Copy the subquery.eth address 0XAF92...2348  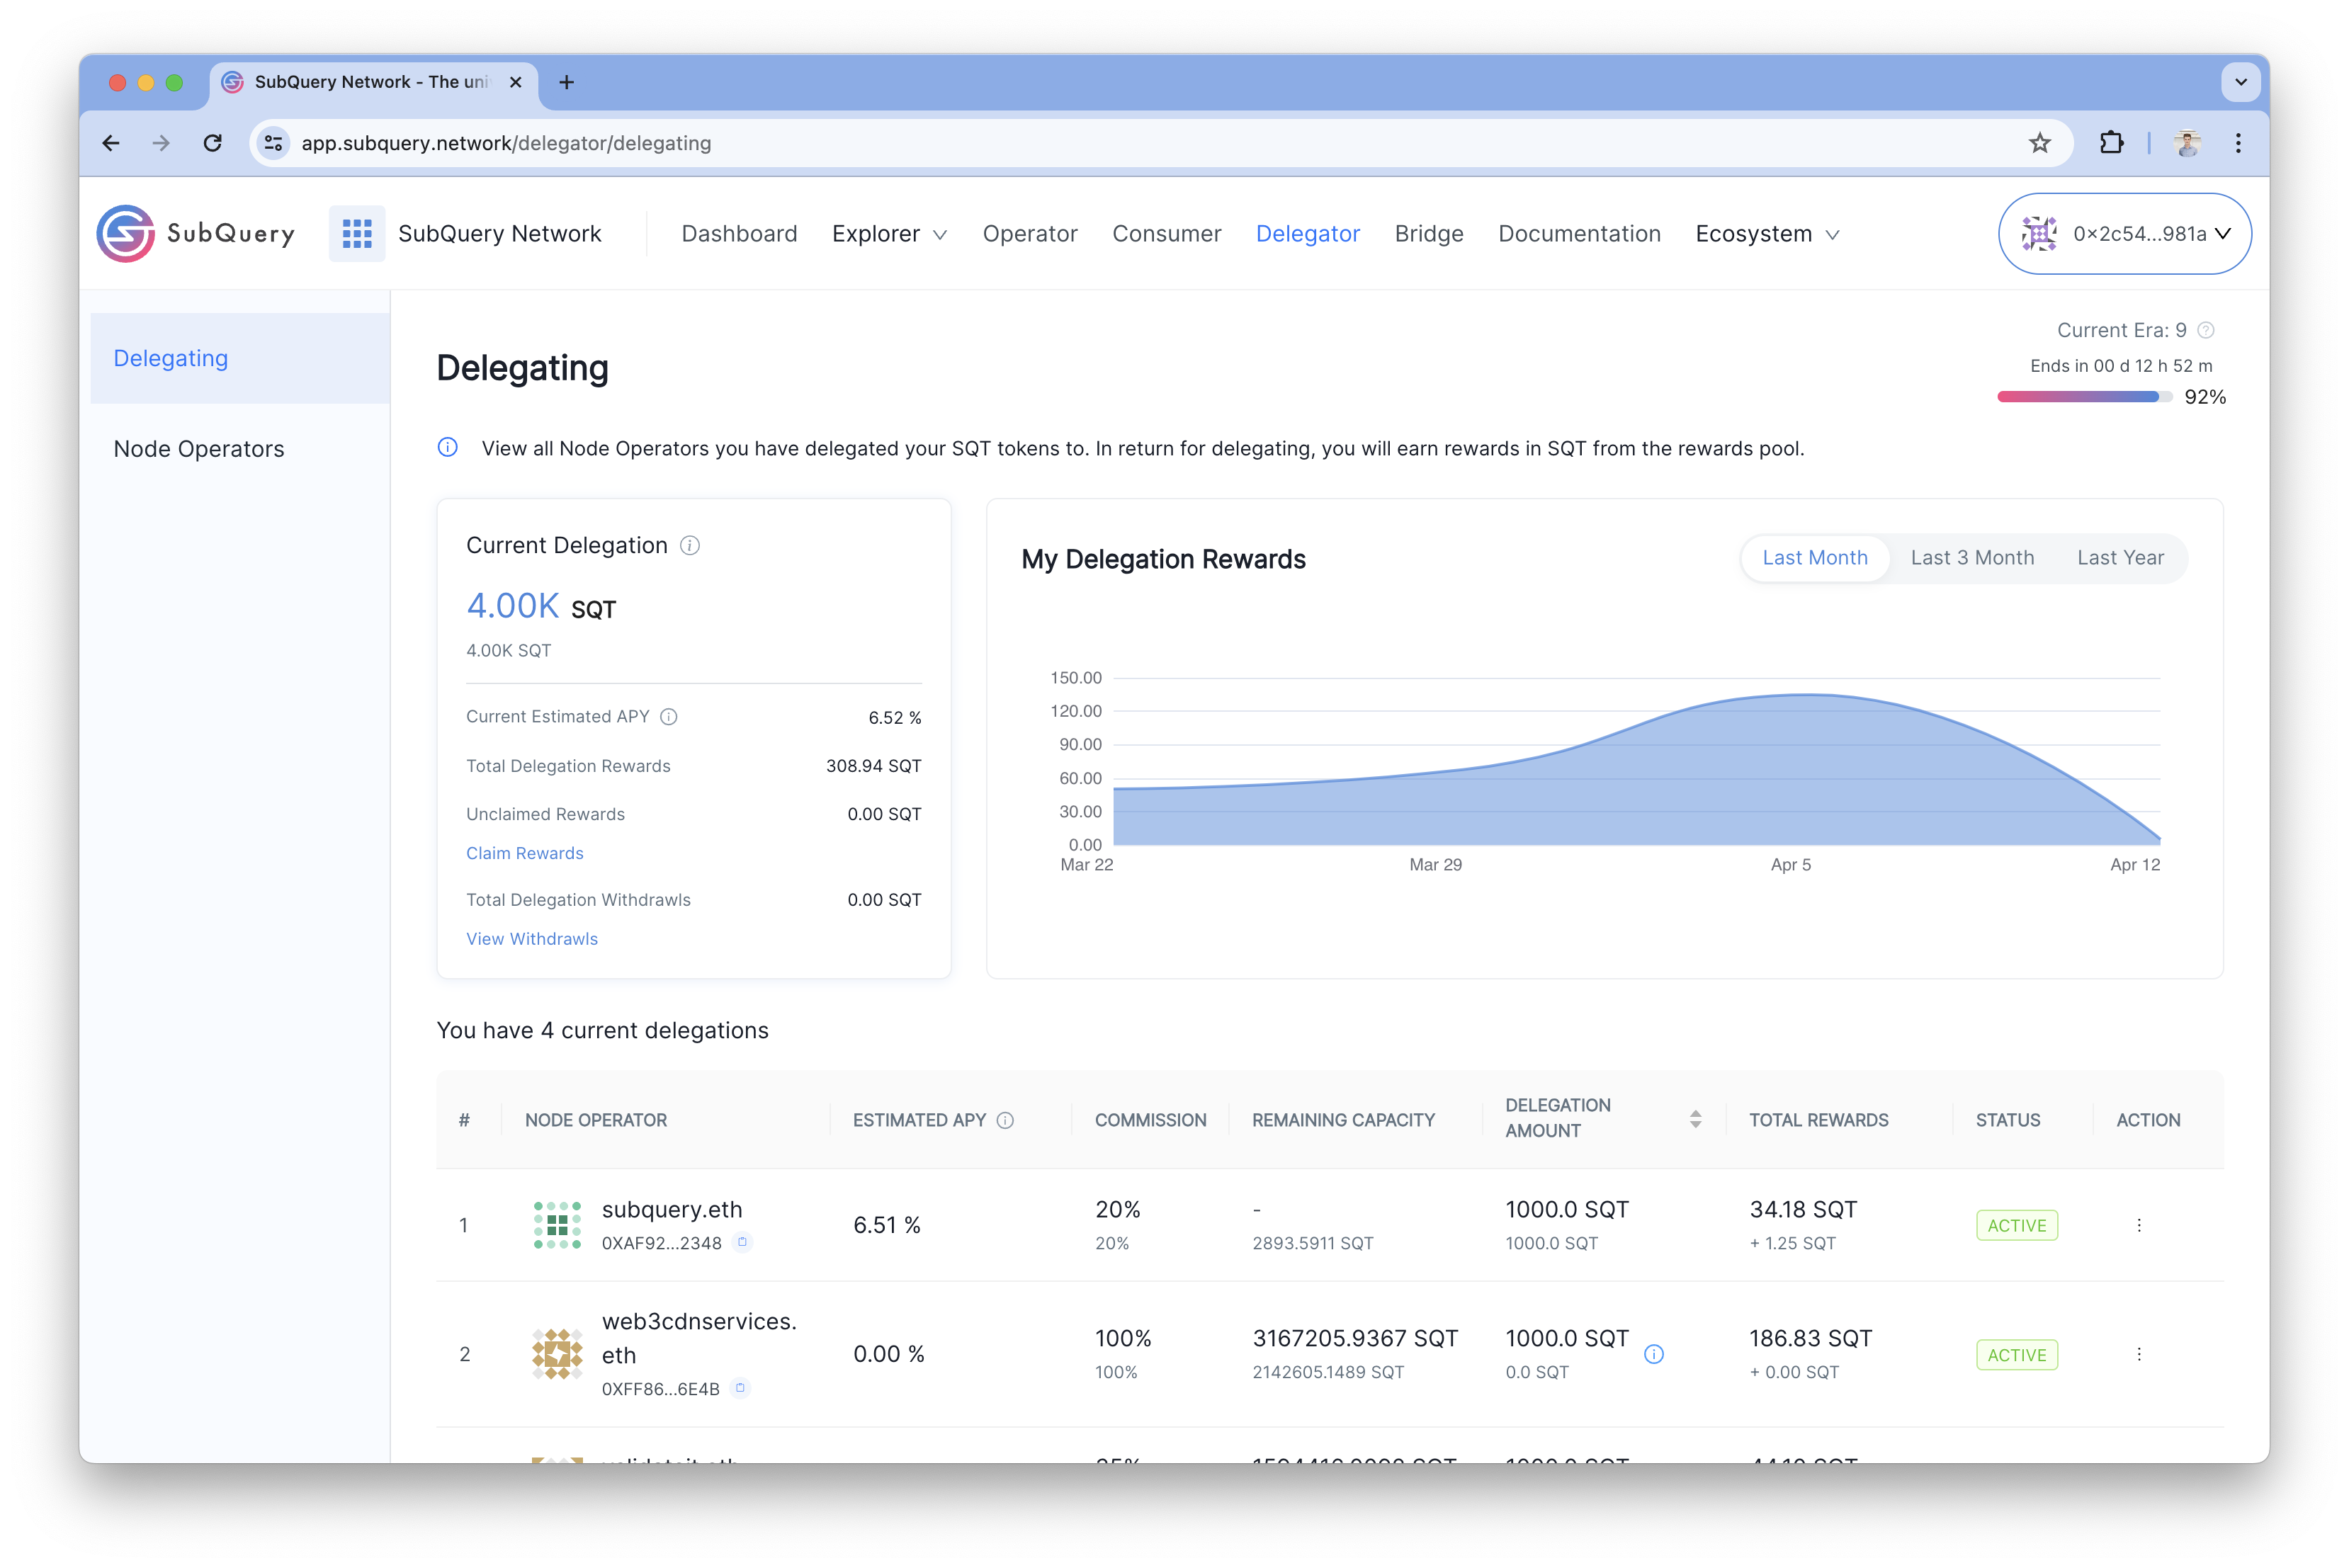(x=743, y=1242)
